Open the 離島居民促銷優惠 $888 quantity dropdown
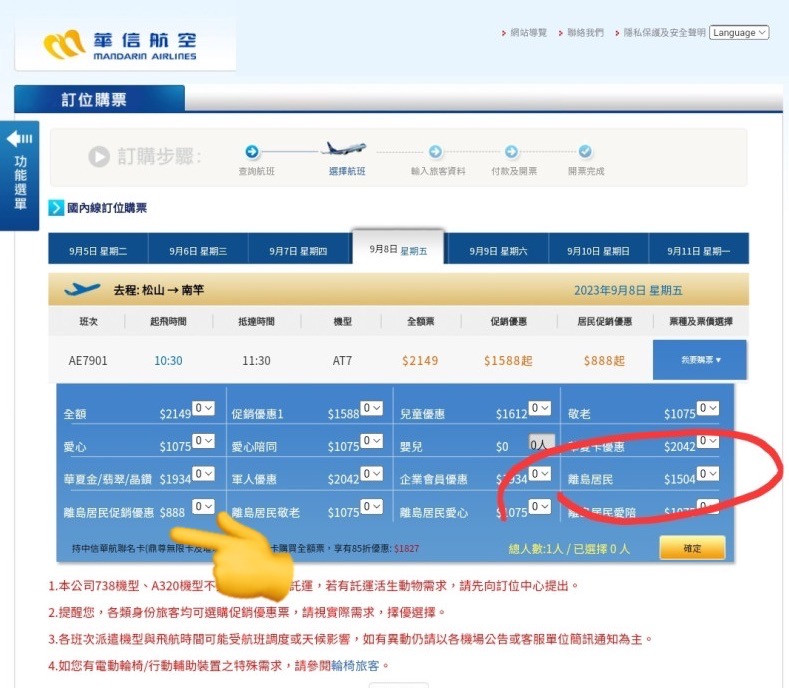 203,506
